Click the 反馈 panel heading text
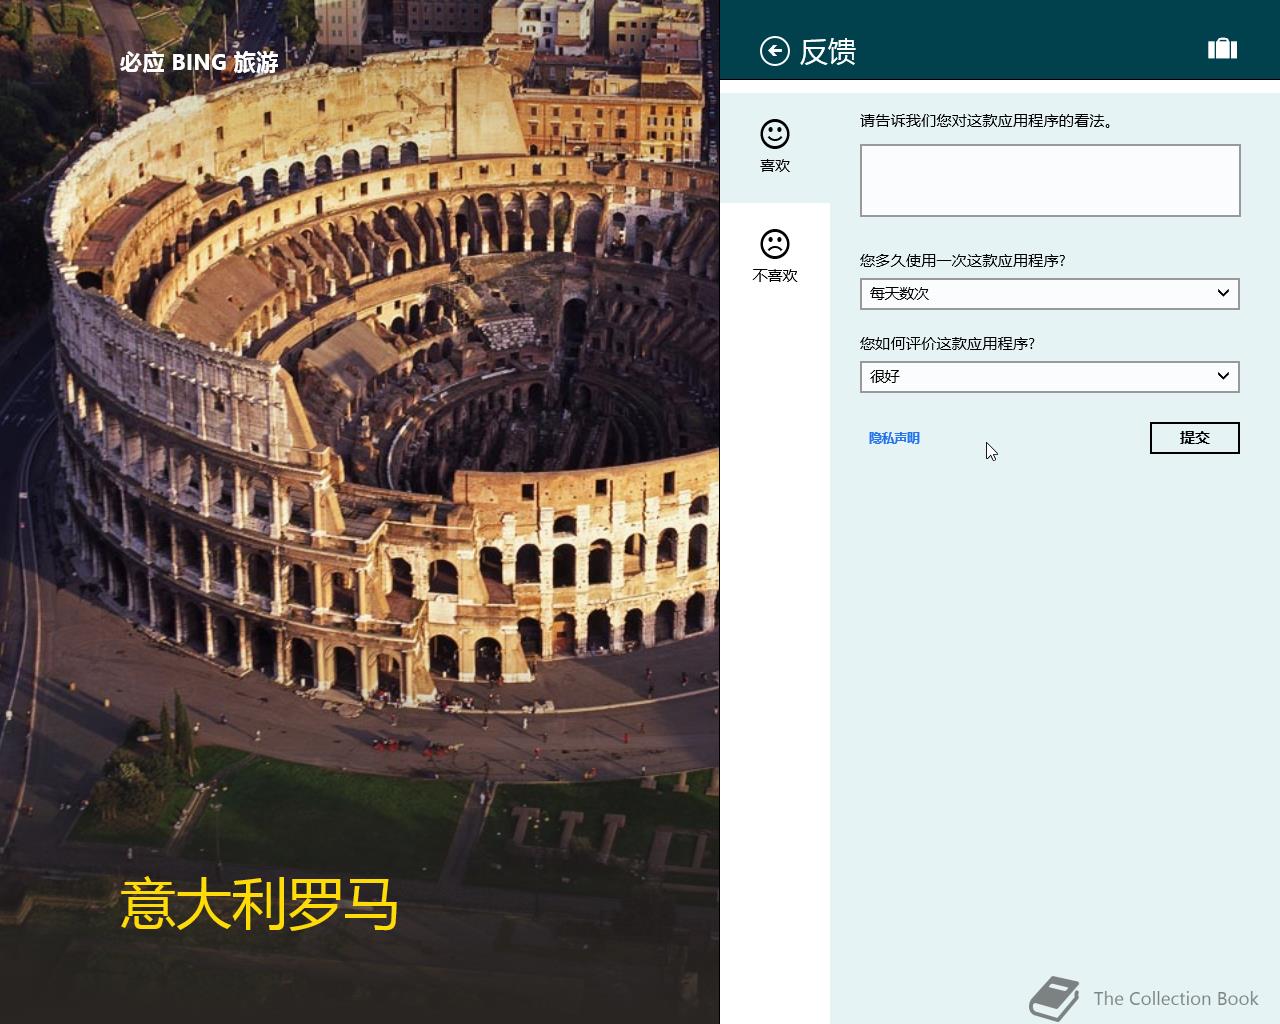Image resolution: width=1280 pixels, height=1024 pixels. [828, 52]
